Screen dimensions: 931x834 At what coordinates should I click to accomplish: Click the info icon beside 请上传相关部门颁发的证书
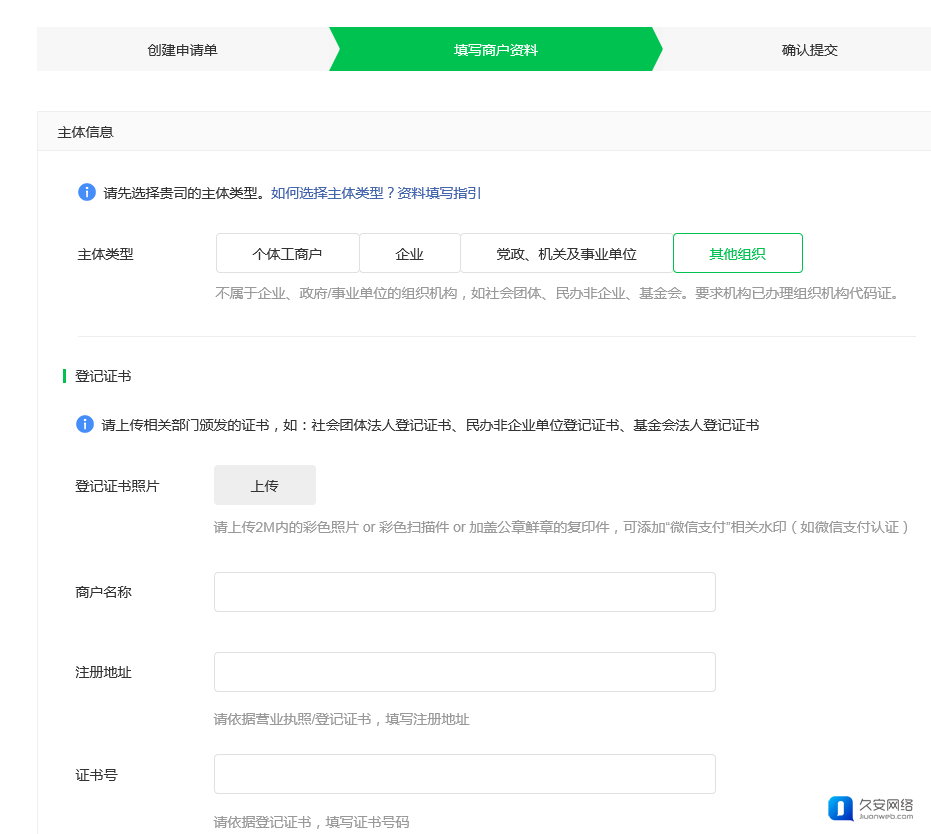pos(85,425)
